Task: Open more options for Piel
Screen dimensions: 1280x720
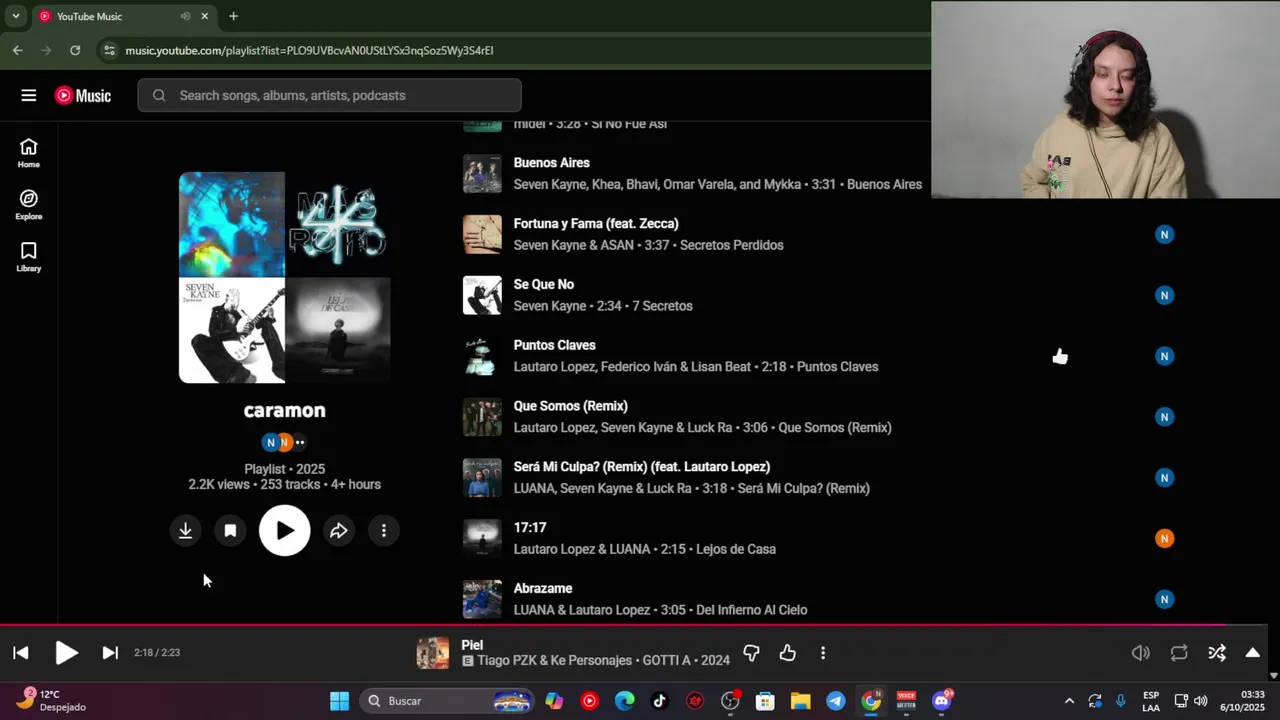Action: point(823,653)
